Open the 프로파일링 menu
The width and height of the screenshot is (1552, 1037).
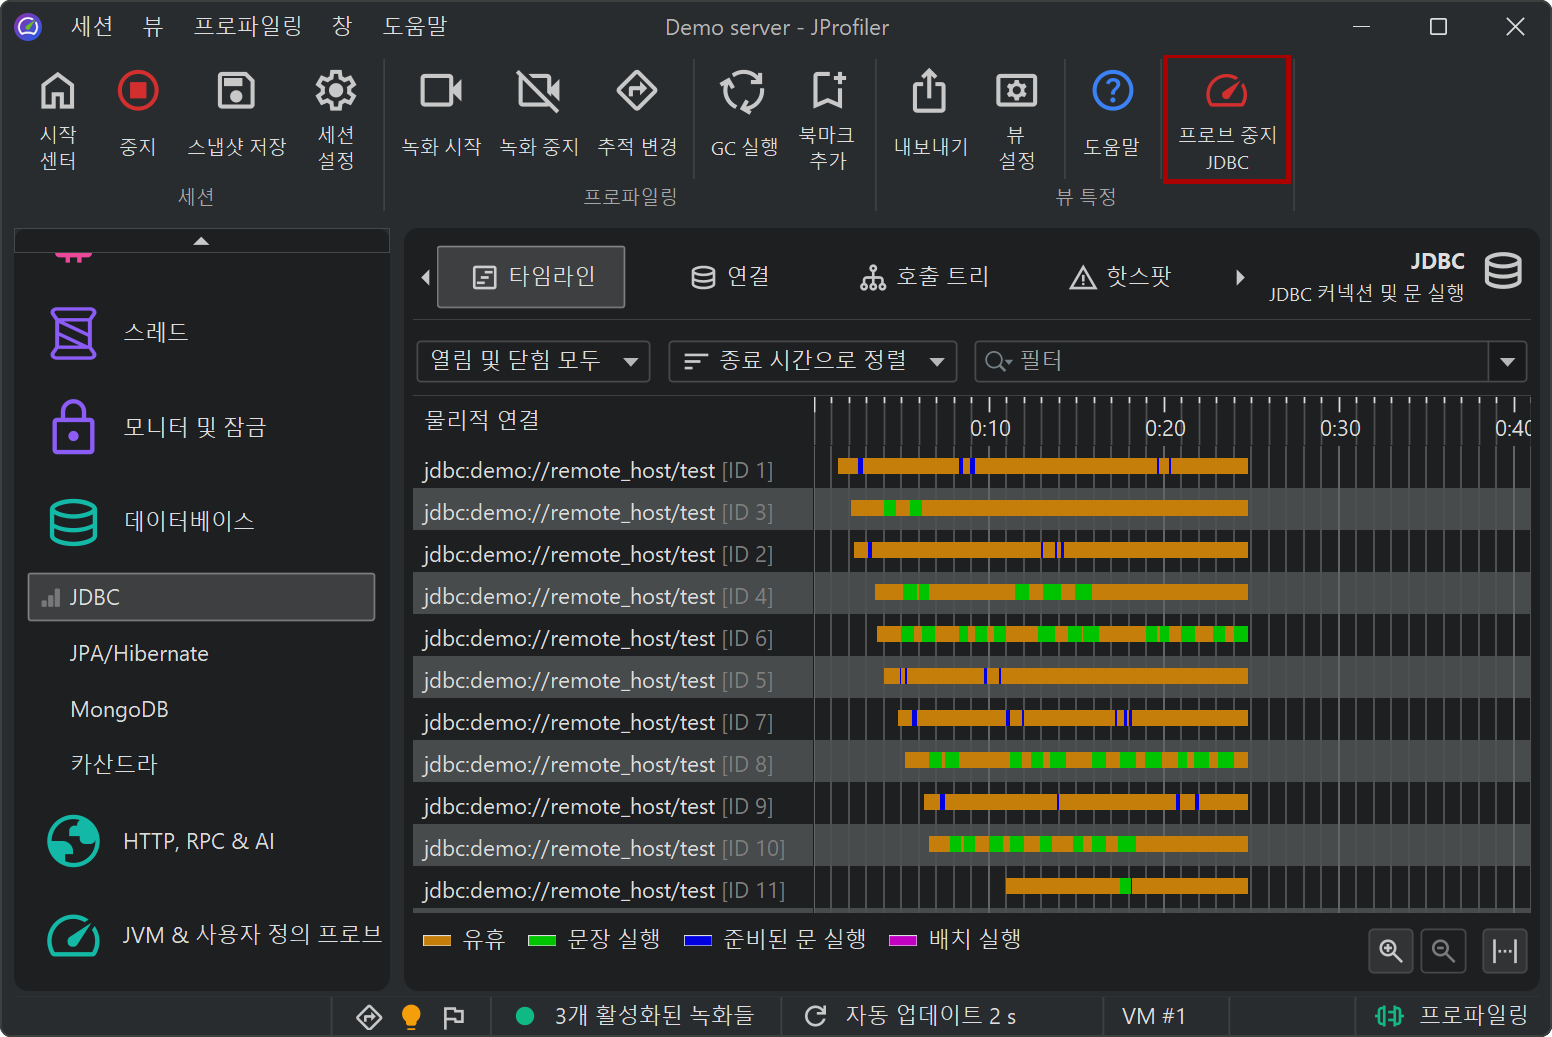(x=248, y=27)
